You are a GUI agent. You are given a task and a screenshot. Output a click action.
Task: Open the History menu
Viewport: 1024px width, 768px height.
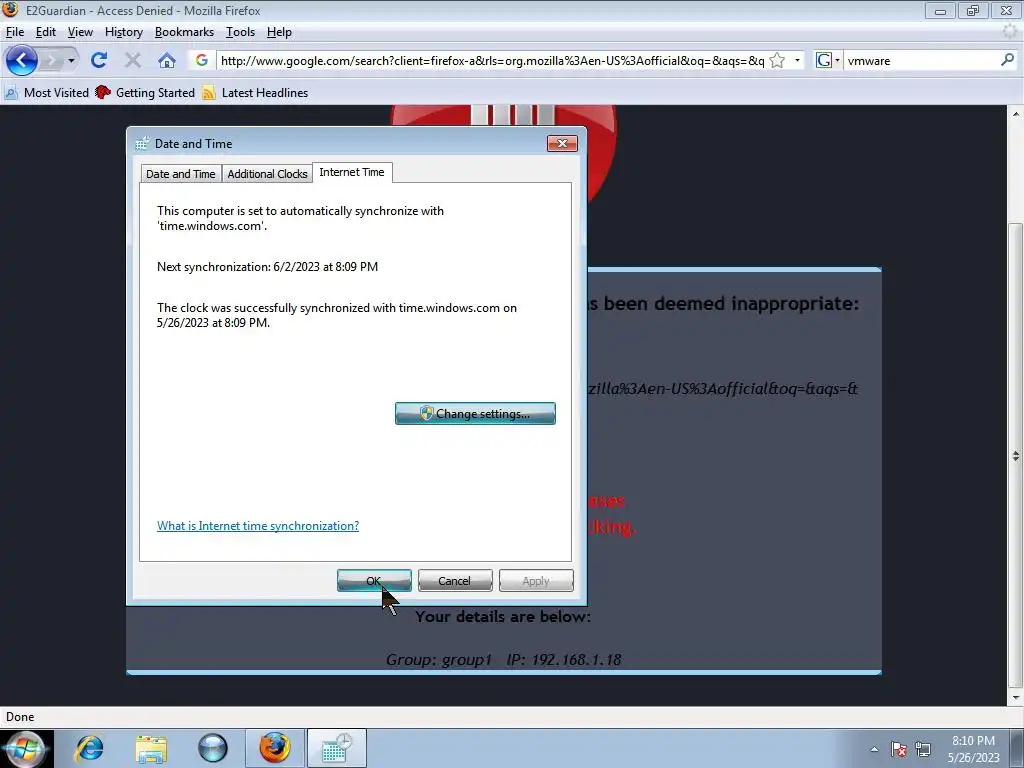[x=123, y=32]
